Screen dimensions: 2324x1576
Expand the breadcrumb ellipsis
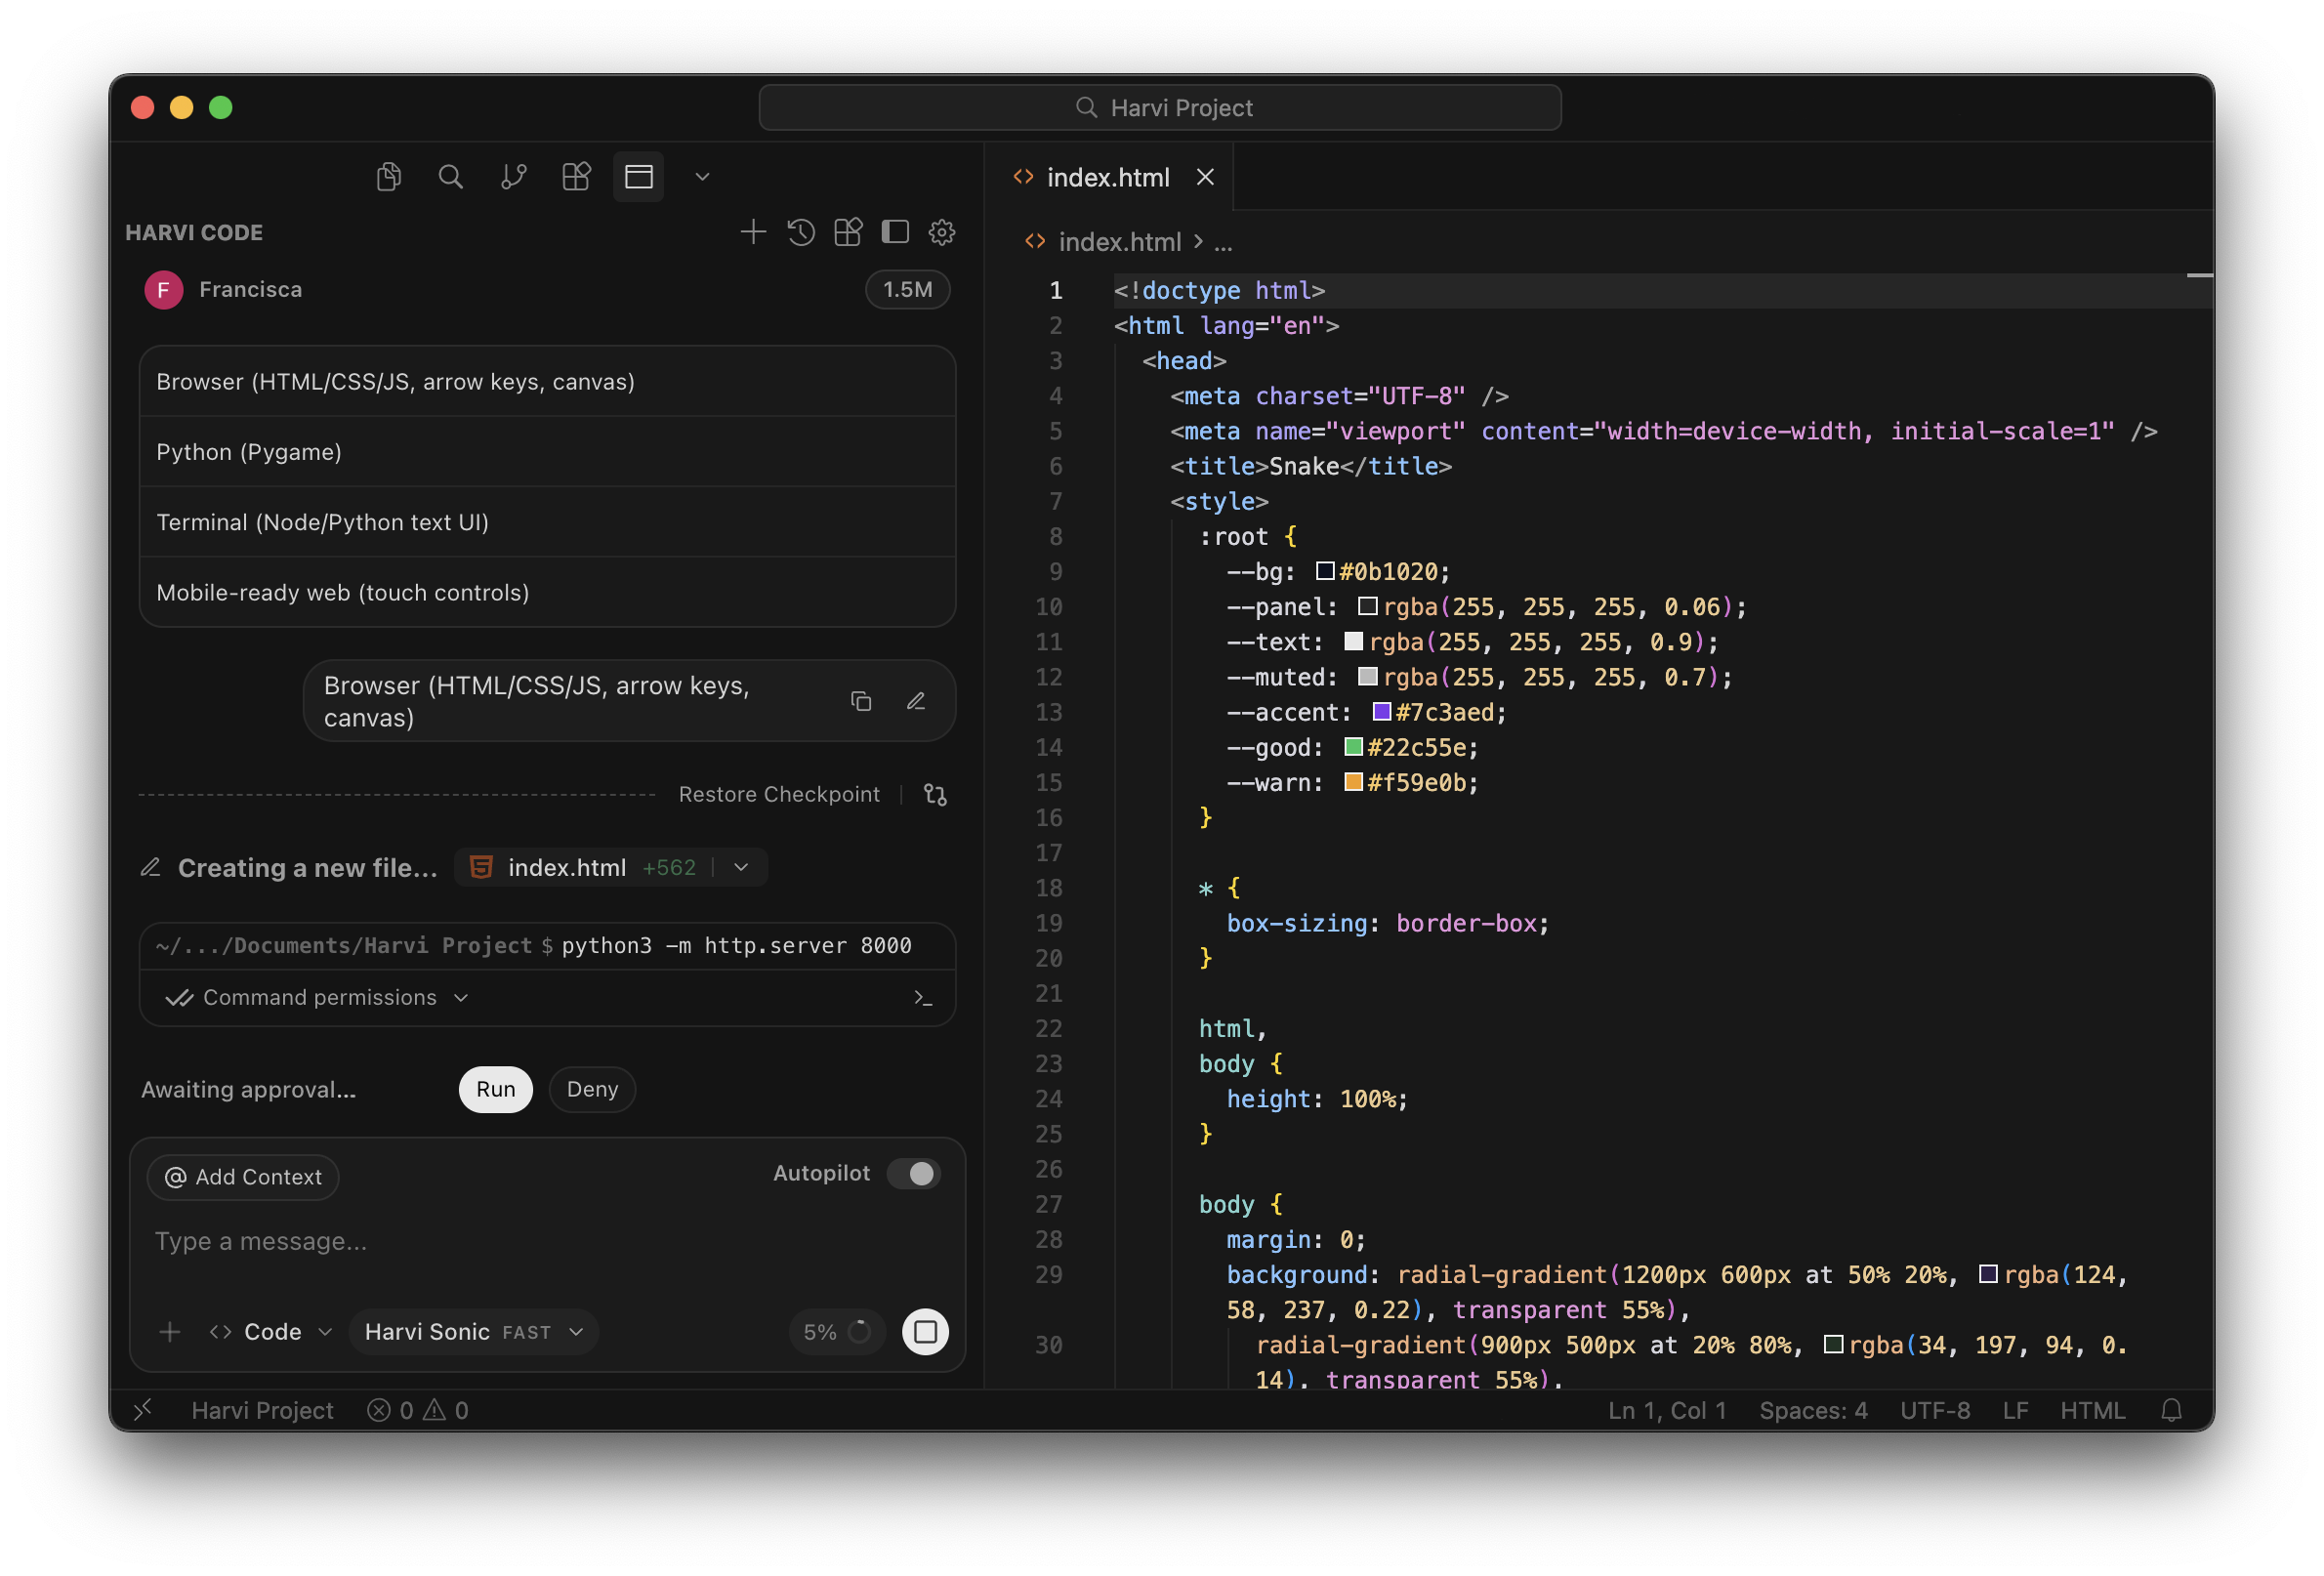coord(1223,242)
